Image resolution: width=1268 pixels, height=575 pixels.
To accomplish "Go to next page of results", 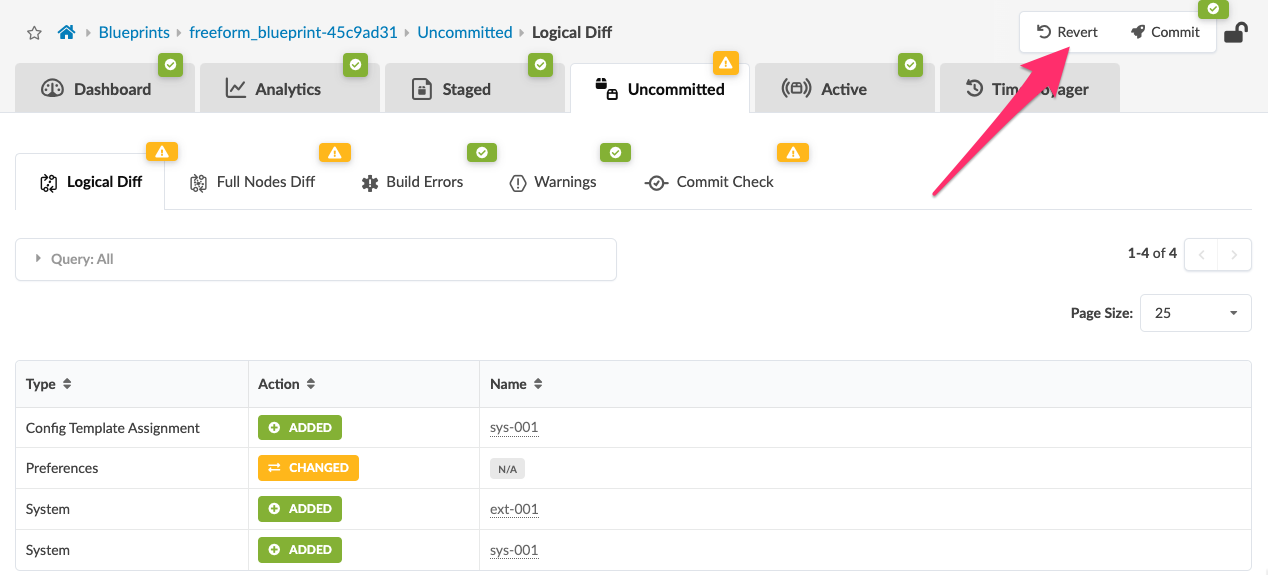I will pos(1235,255).
